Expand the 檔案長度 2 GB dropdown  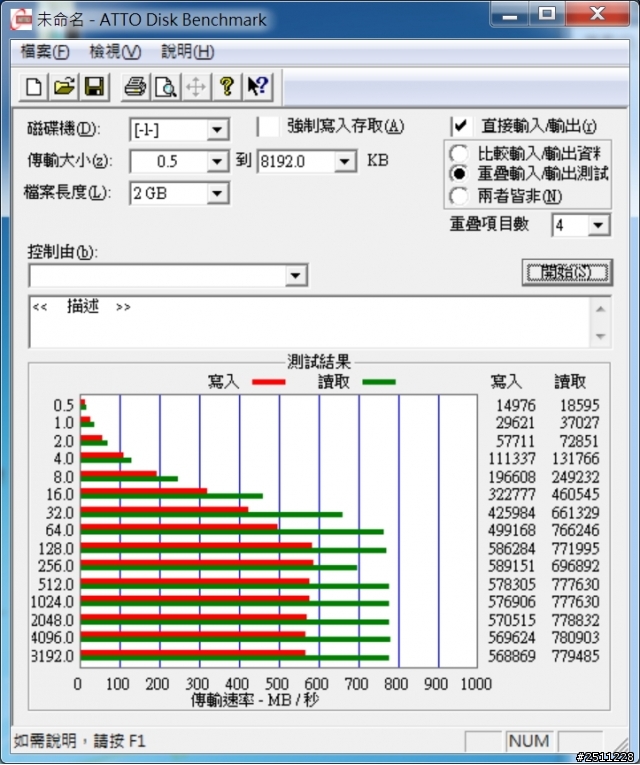(217, 193)
